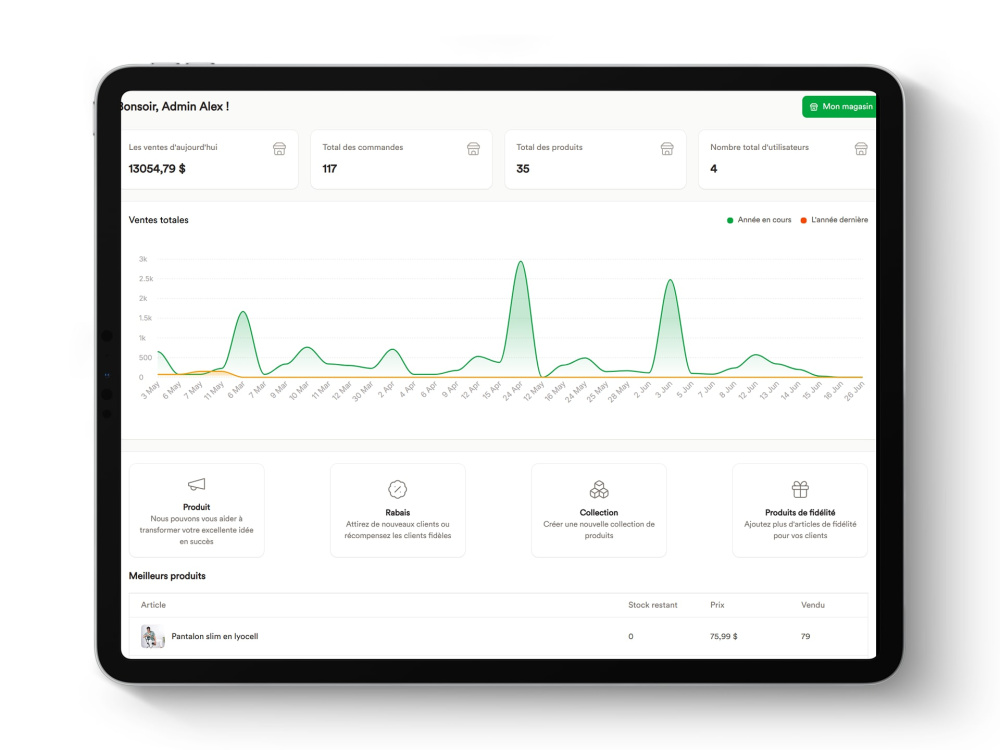The width and height of the screenshot is (1000, 750).
Task: Click the 3 Jun peak on sales chart
Action: coord(670,281)
